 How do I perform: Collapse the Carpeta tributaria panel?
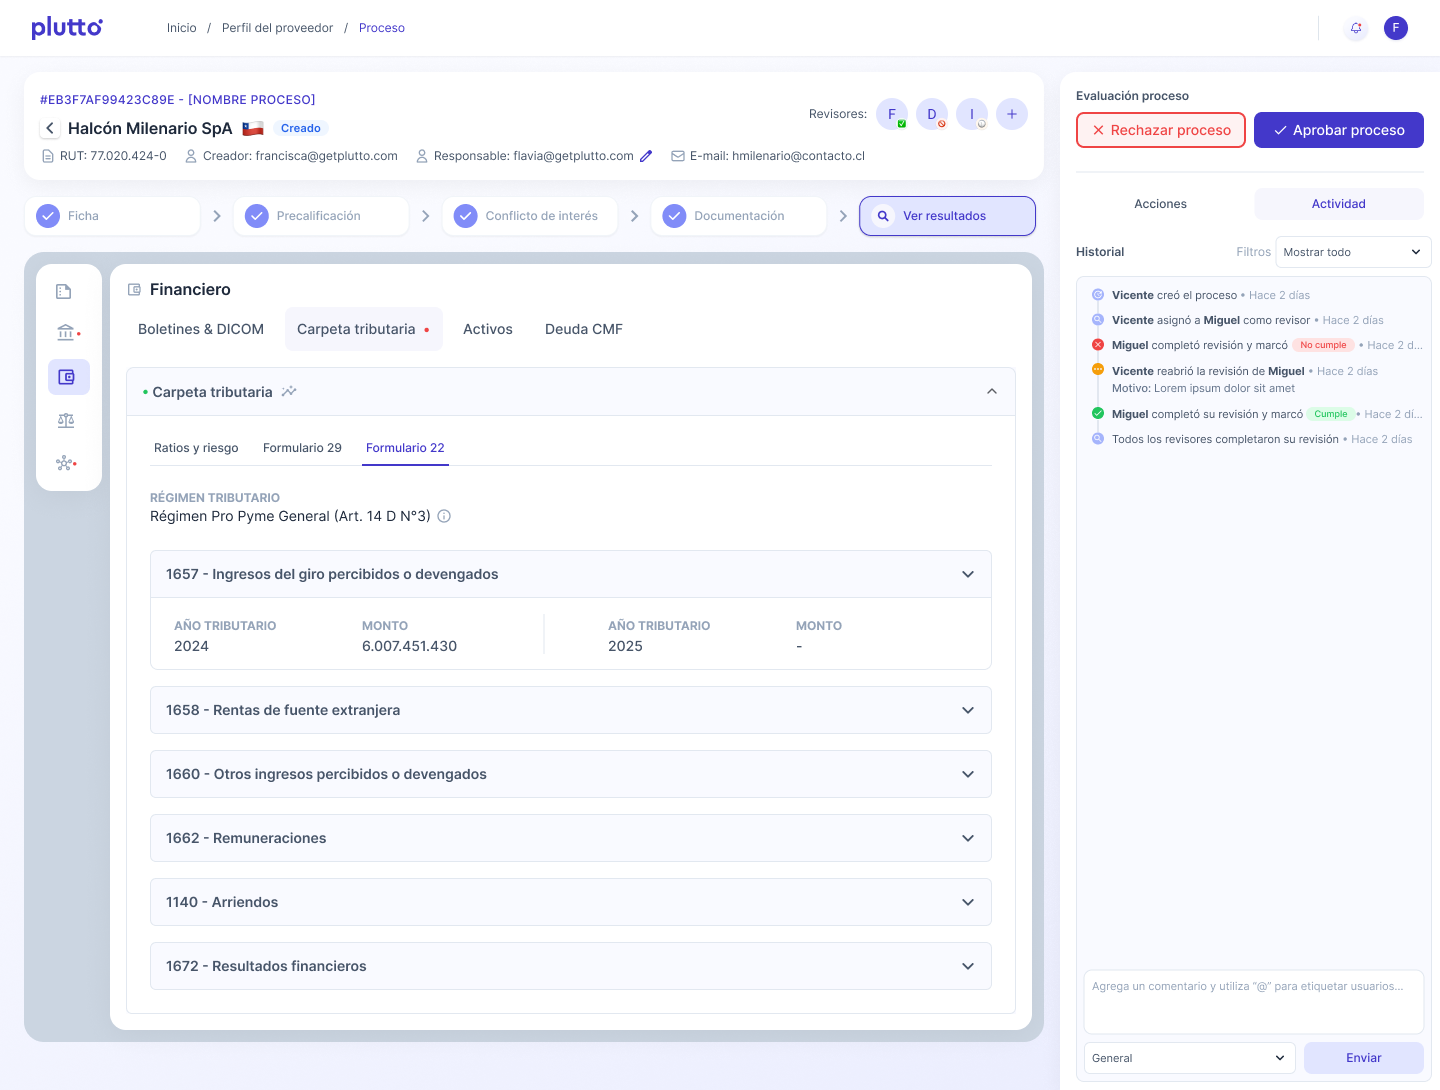click(992, 392)
